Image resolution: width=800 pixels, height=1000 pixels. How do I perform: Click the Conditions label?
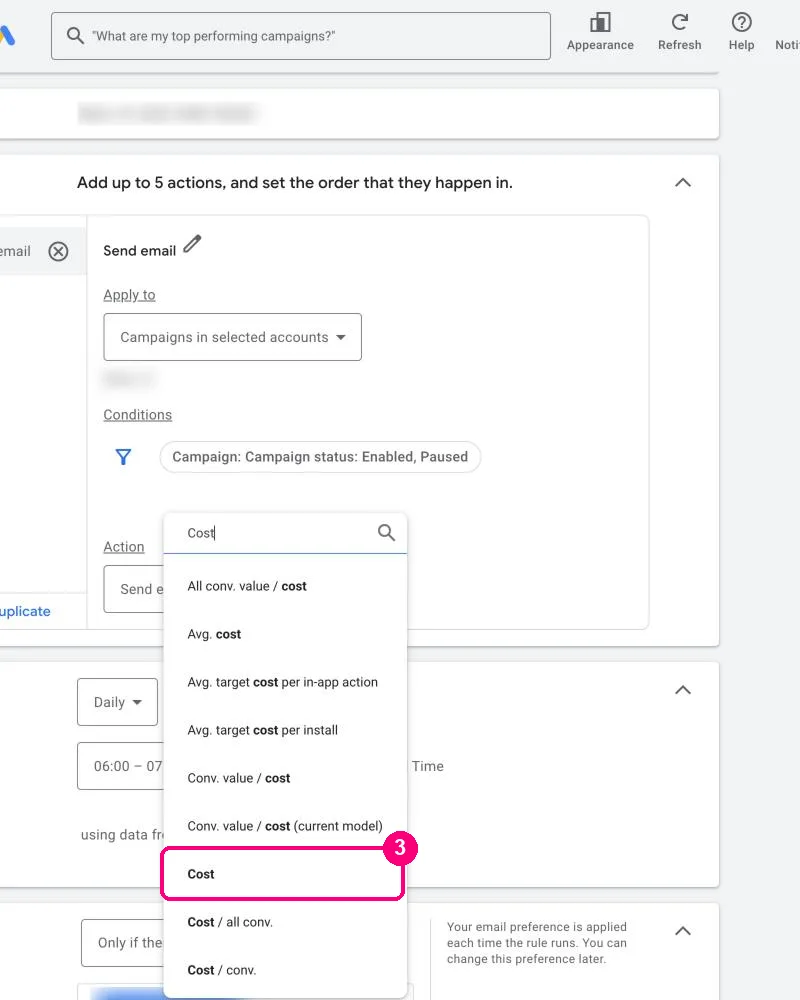tap(138, 415)
